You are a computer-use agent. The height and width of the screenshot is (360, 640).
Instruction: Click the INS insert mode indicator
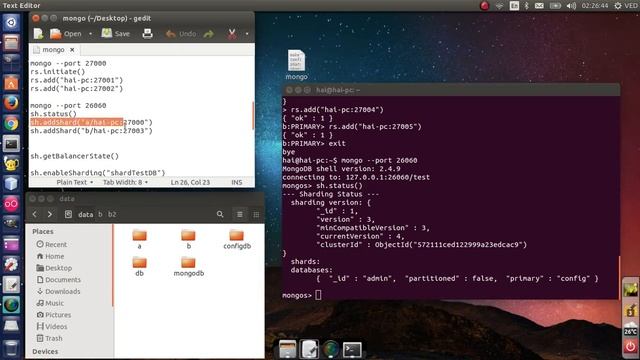(x=237, y=182)
